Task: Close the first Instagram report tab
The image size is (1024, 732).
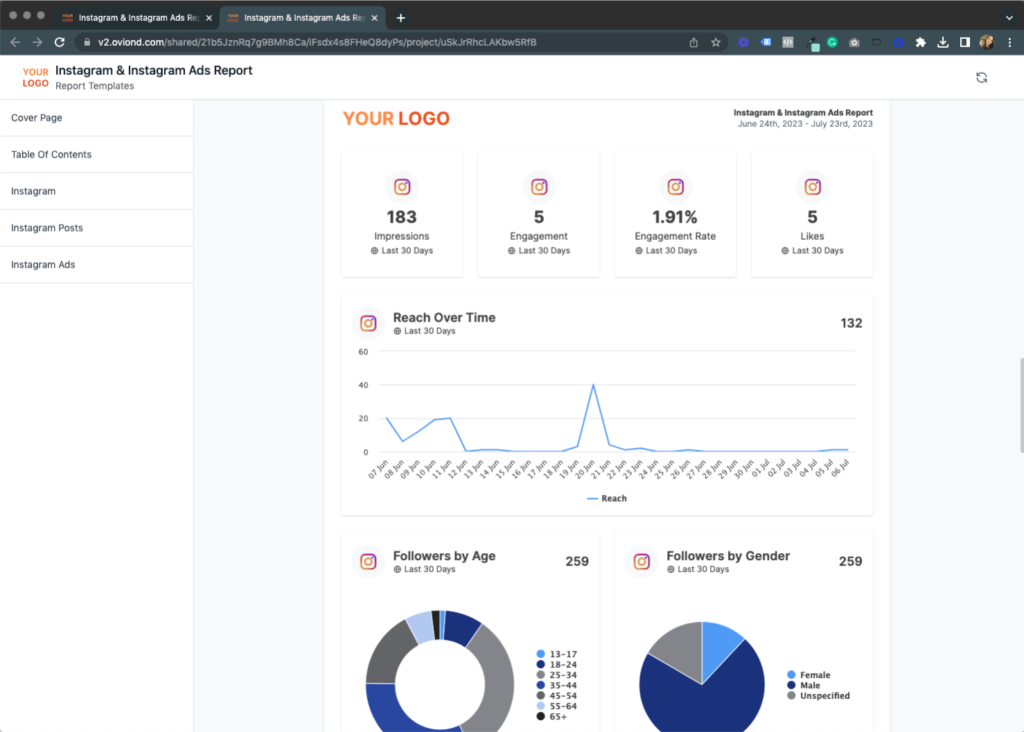Action: pos(209,18)
